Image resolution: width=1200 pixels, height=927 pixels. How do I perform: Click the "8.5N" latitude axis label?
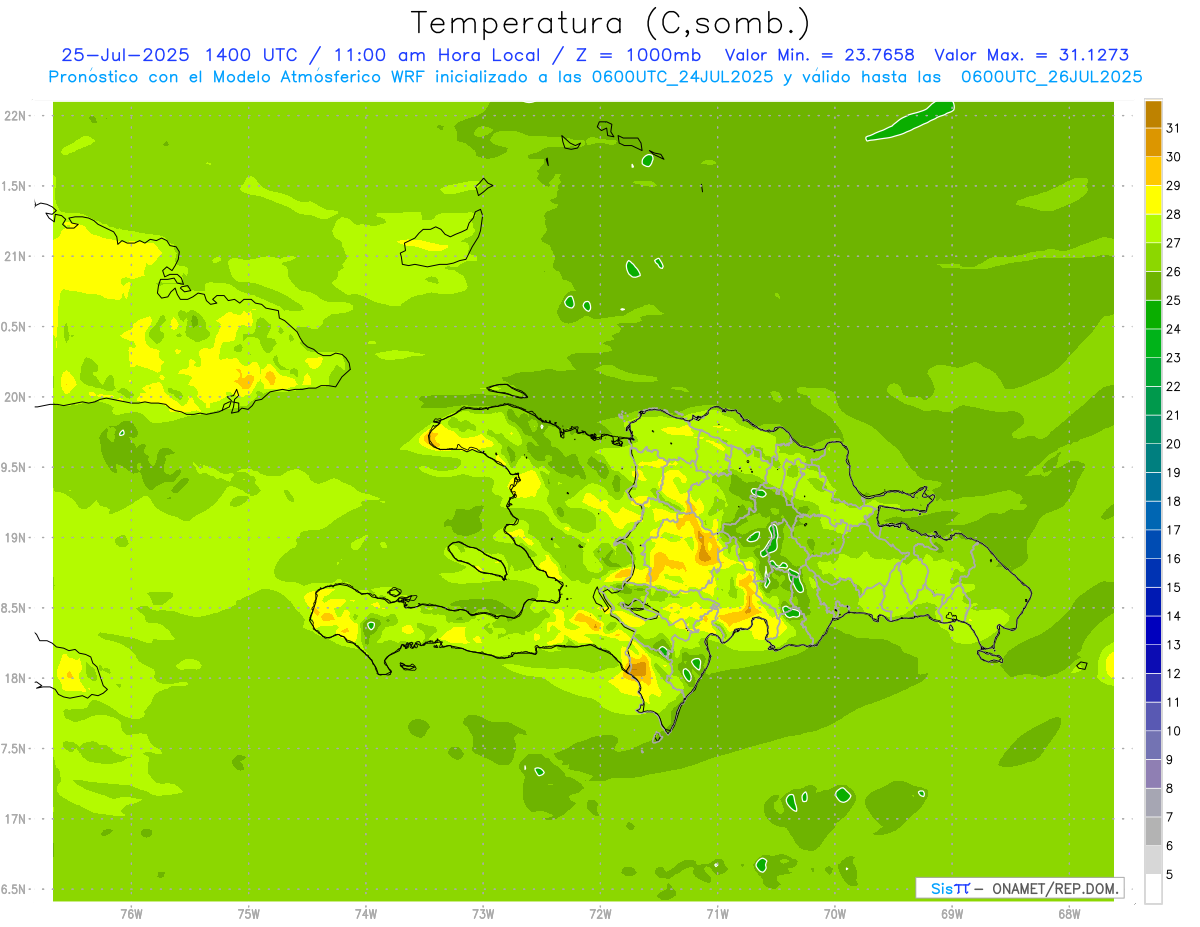tap(13, 608)
